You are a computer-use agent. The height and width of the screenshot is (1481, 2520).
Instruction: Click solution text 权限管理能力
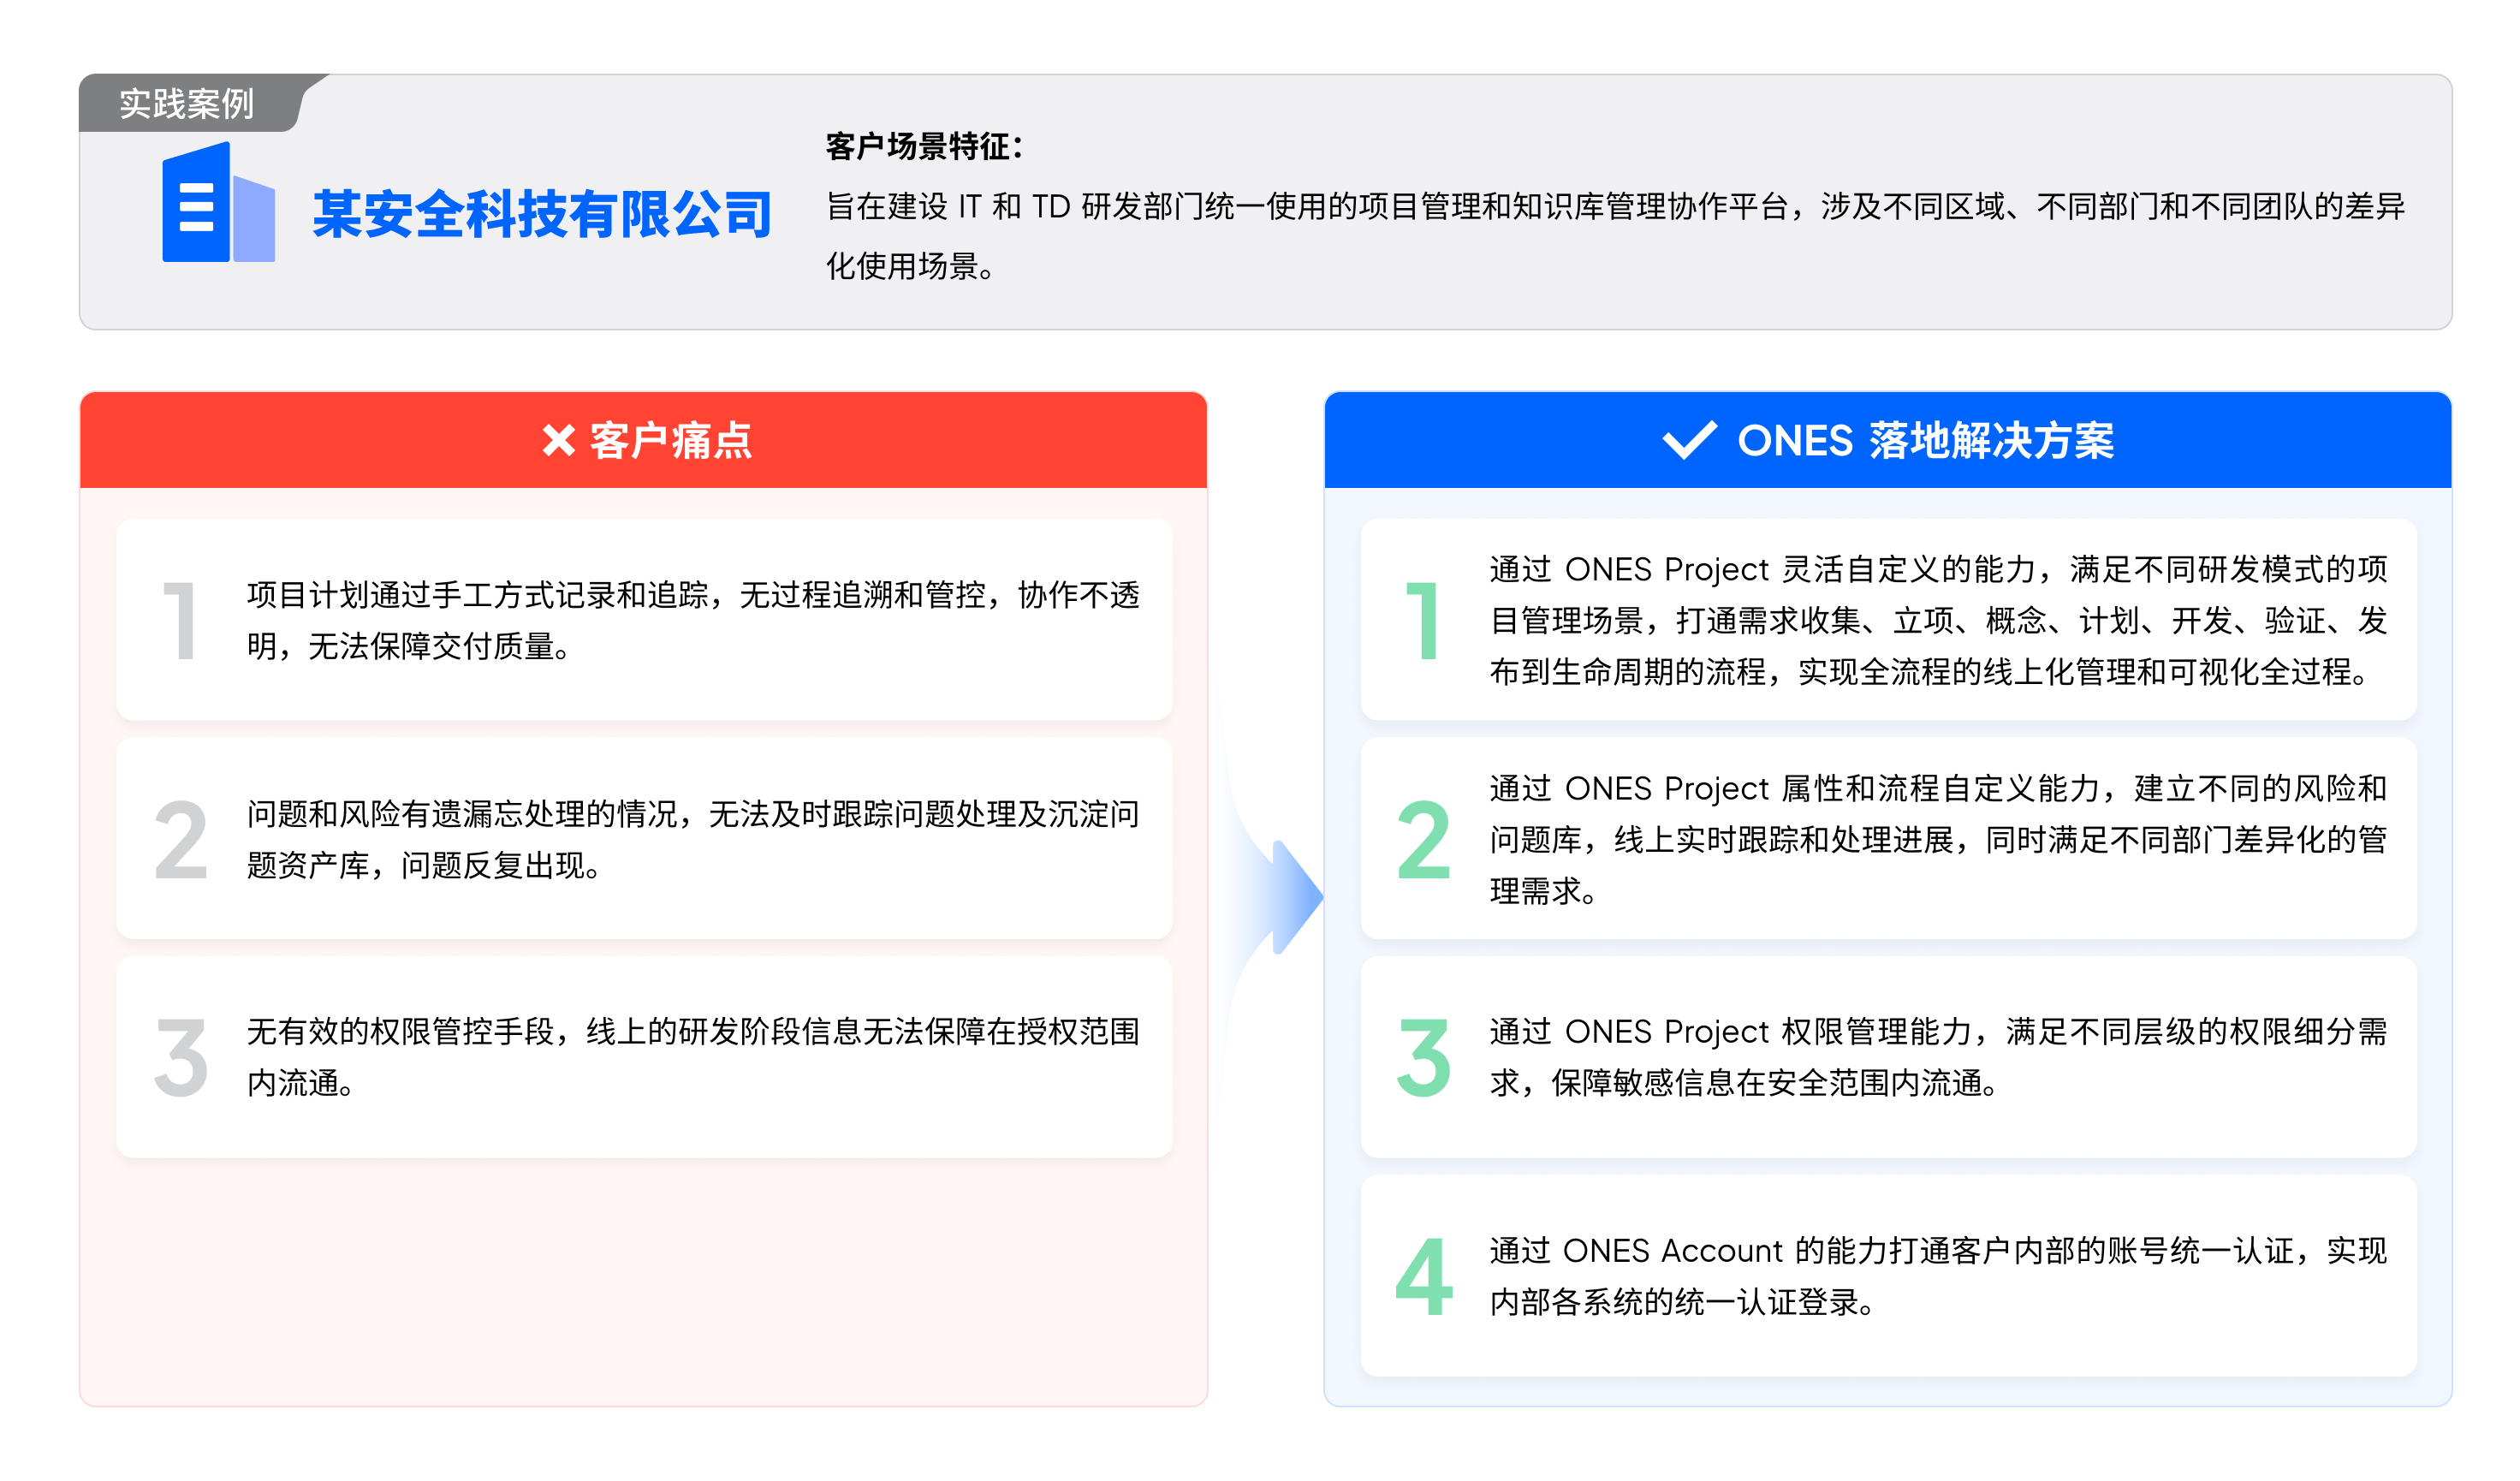point(1938,1057)
